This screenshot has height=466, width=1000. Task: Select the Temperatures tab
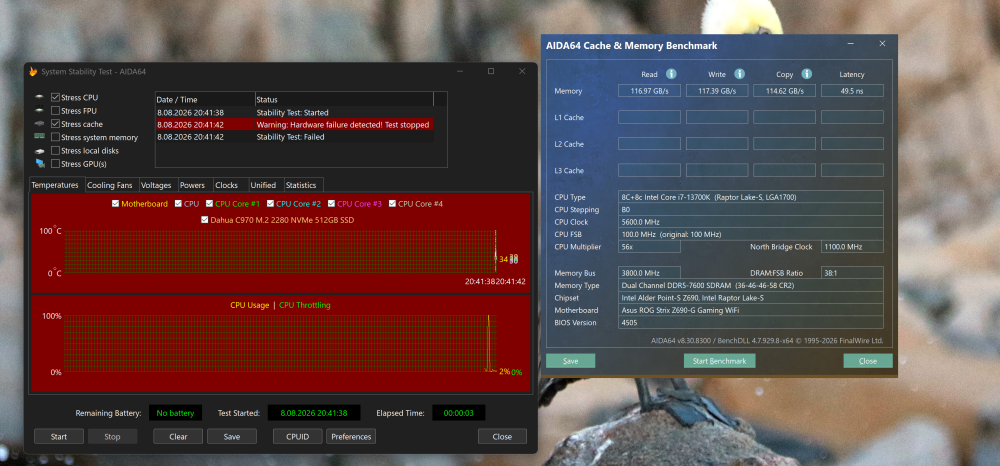pos(55,185)
